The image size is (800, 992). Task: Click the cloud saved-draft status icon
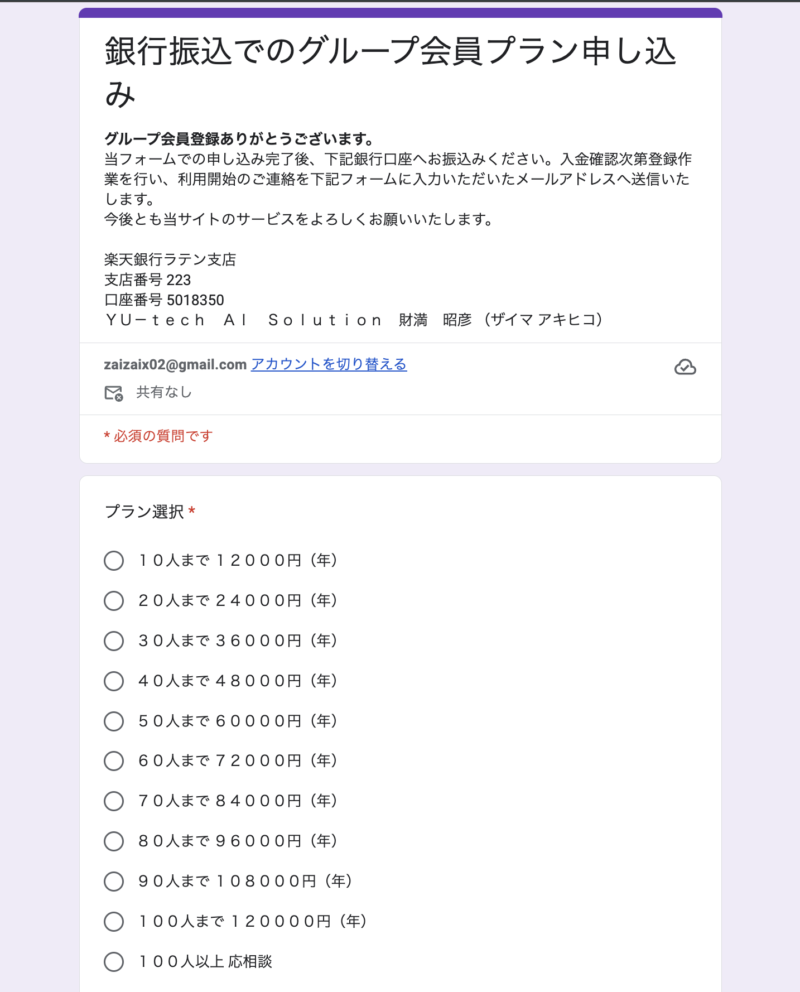click(685, 367)
